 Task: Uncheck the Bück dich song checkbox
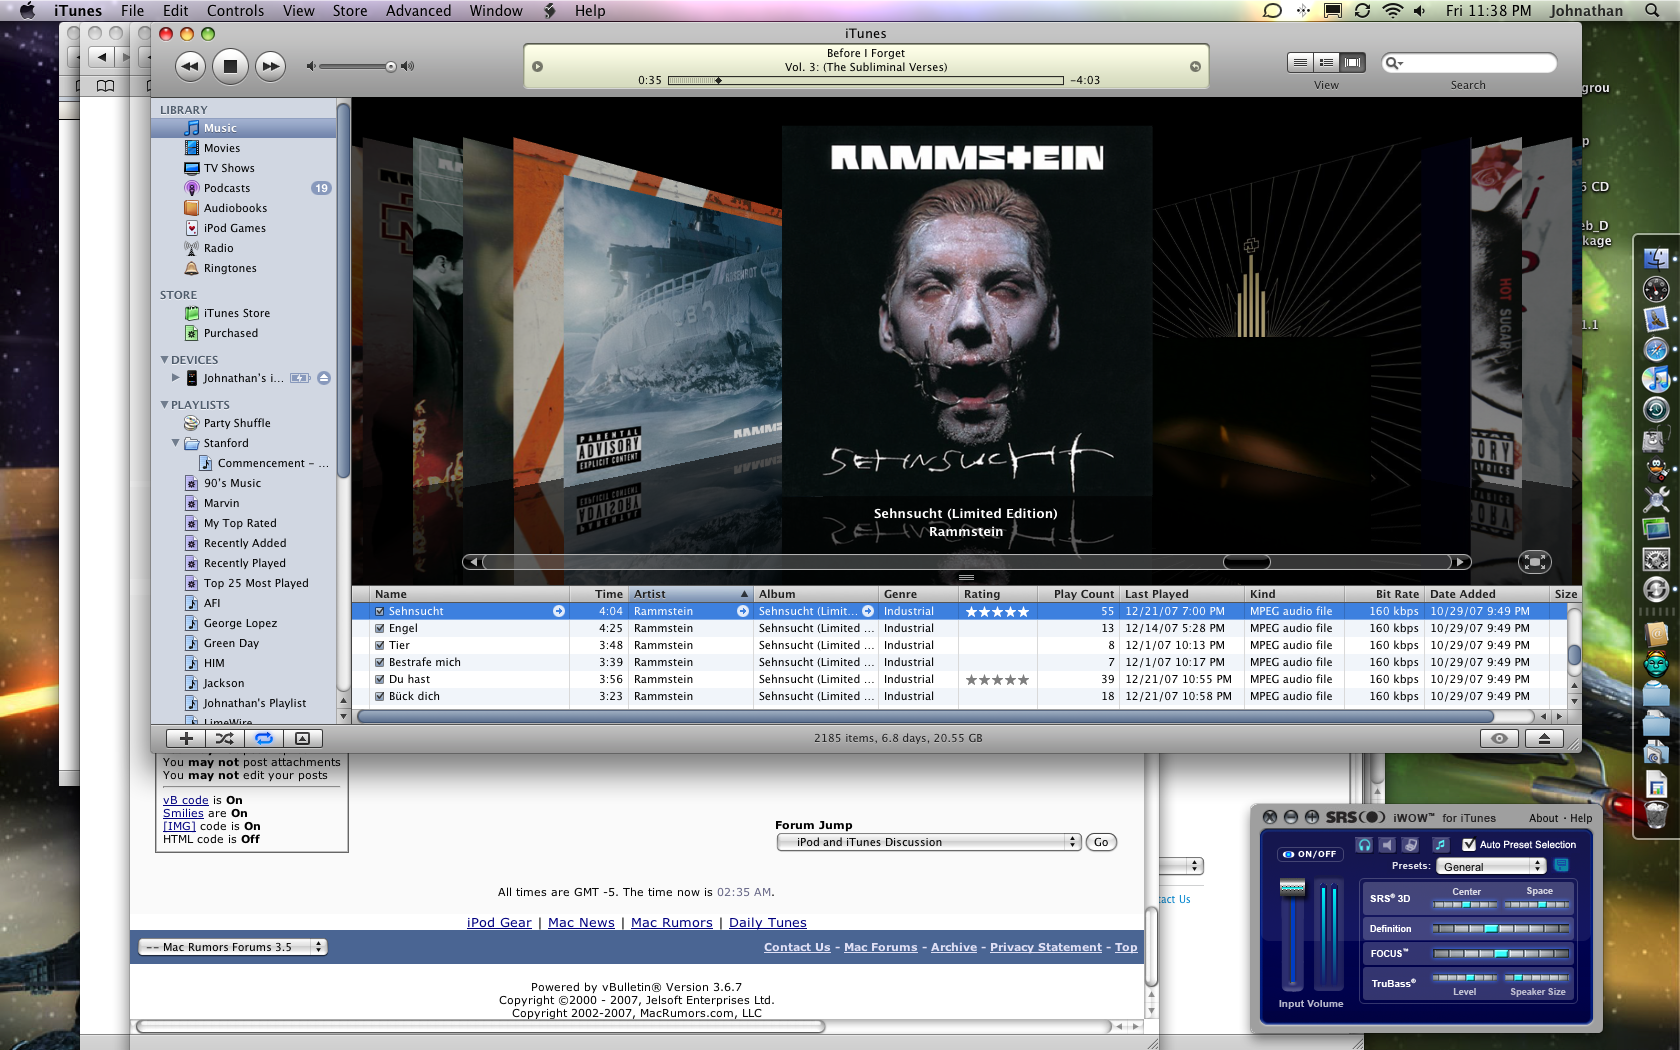pos(380,696)
